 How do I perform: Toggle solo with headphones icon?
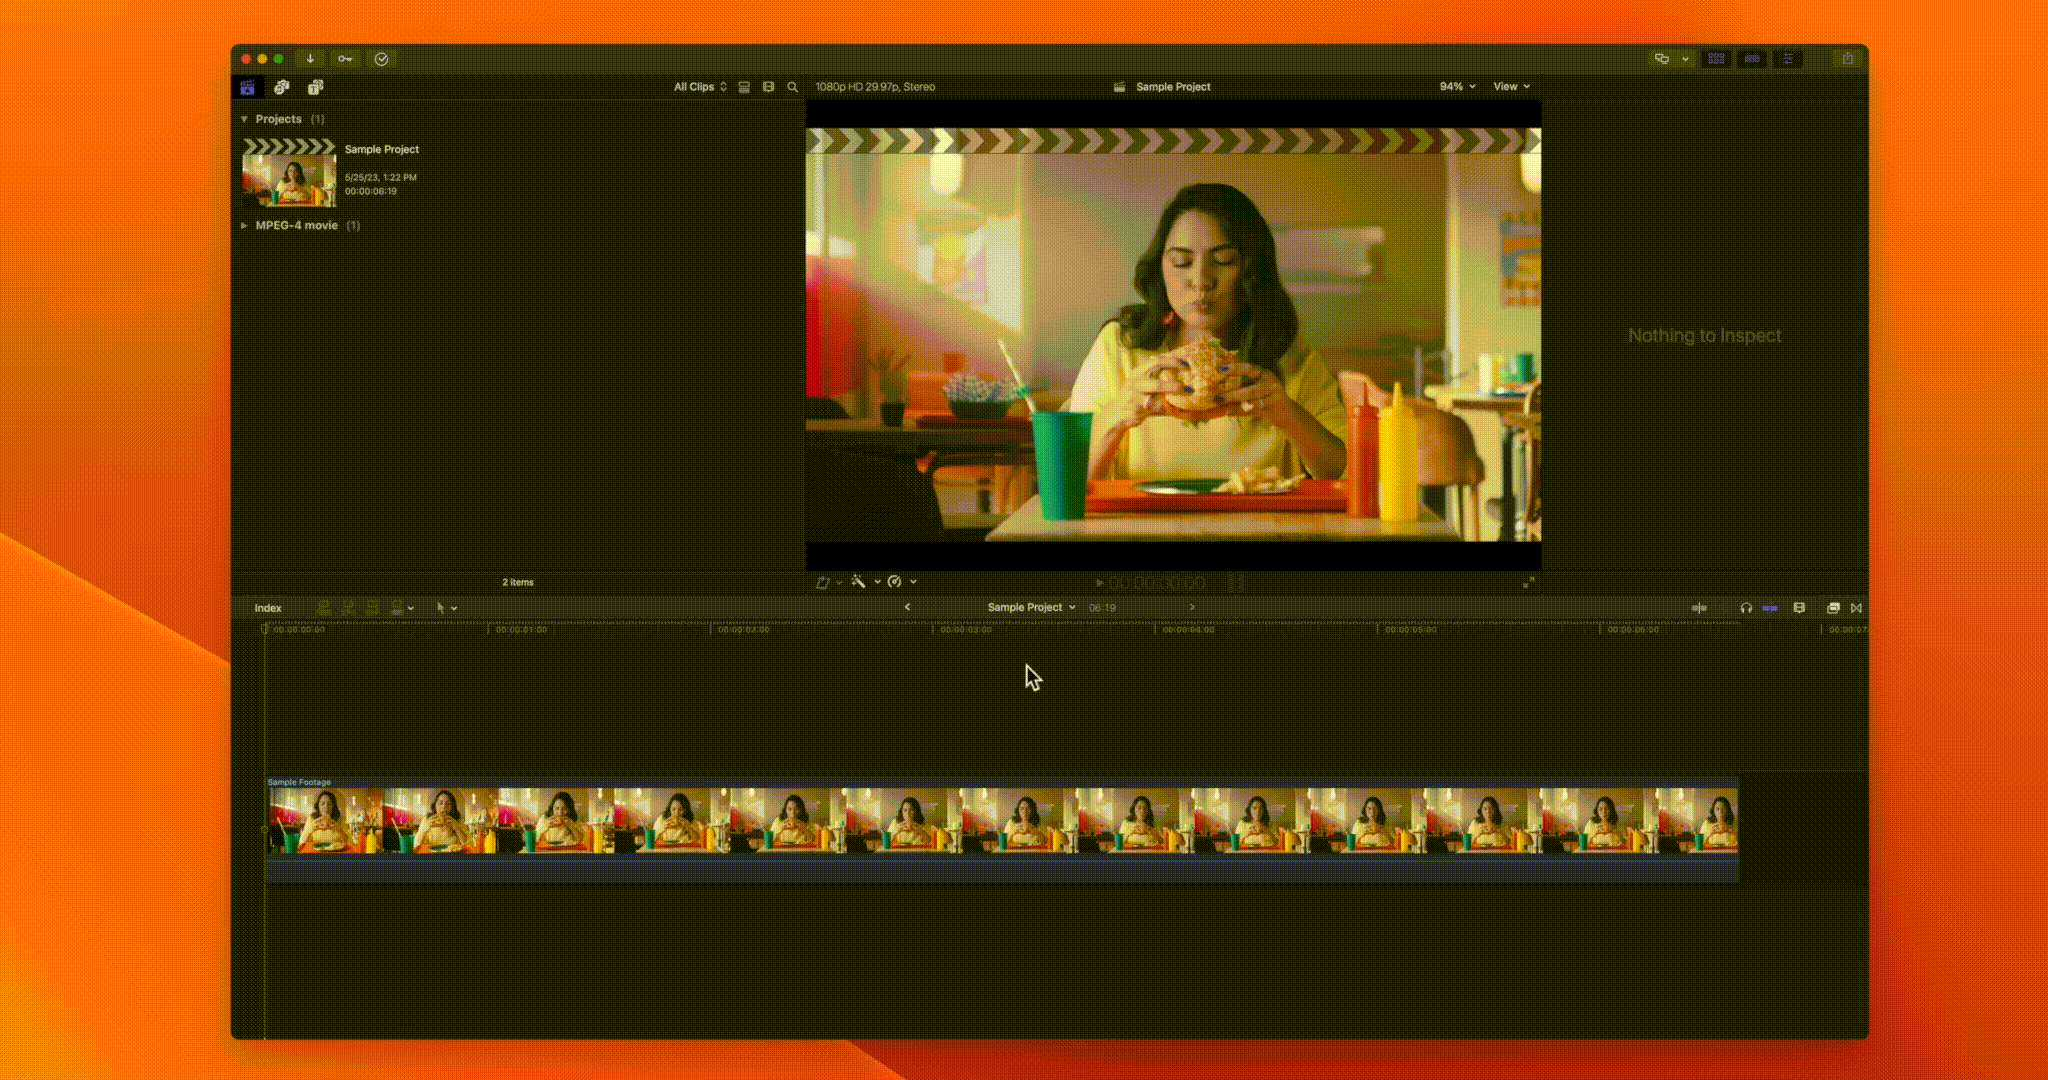point(1746,608)
